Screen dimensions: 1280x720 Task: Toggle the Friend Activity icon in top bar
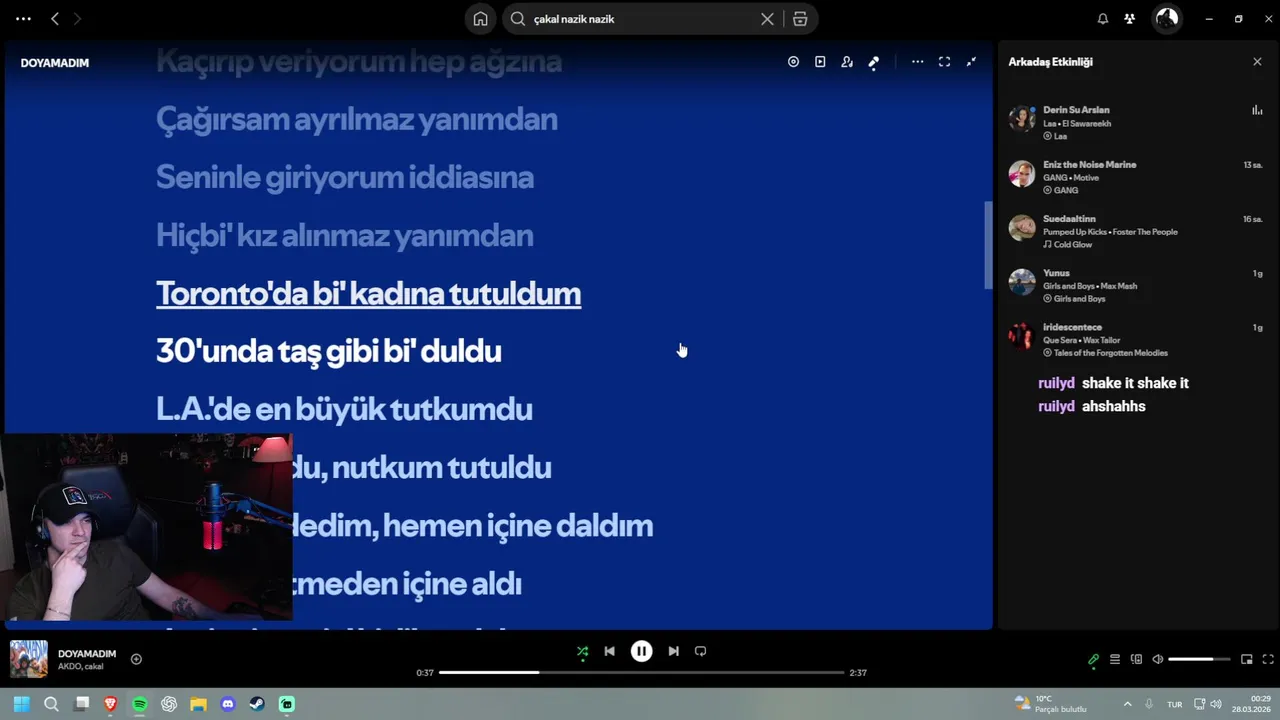(1129, 19)
